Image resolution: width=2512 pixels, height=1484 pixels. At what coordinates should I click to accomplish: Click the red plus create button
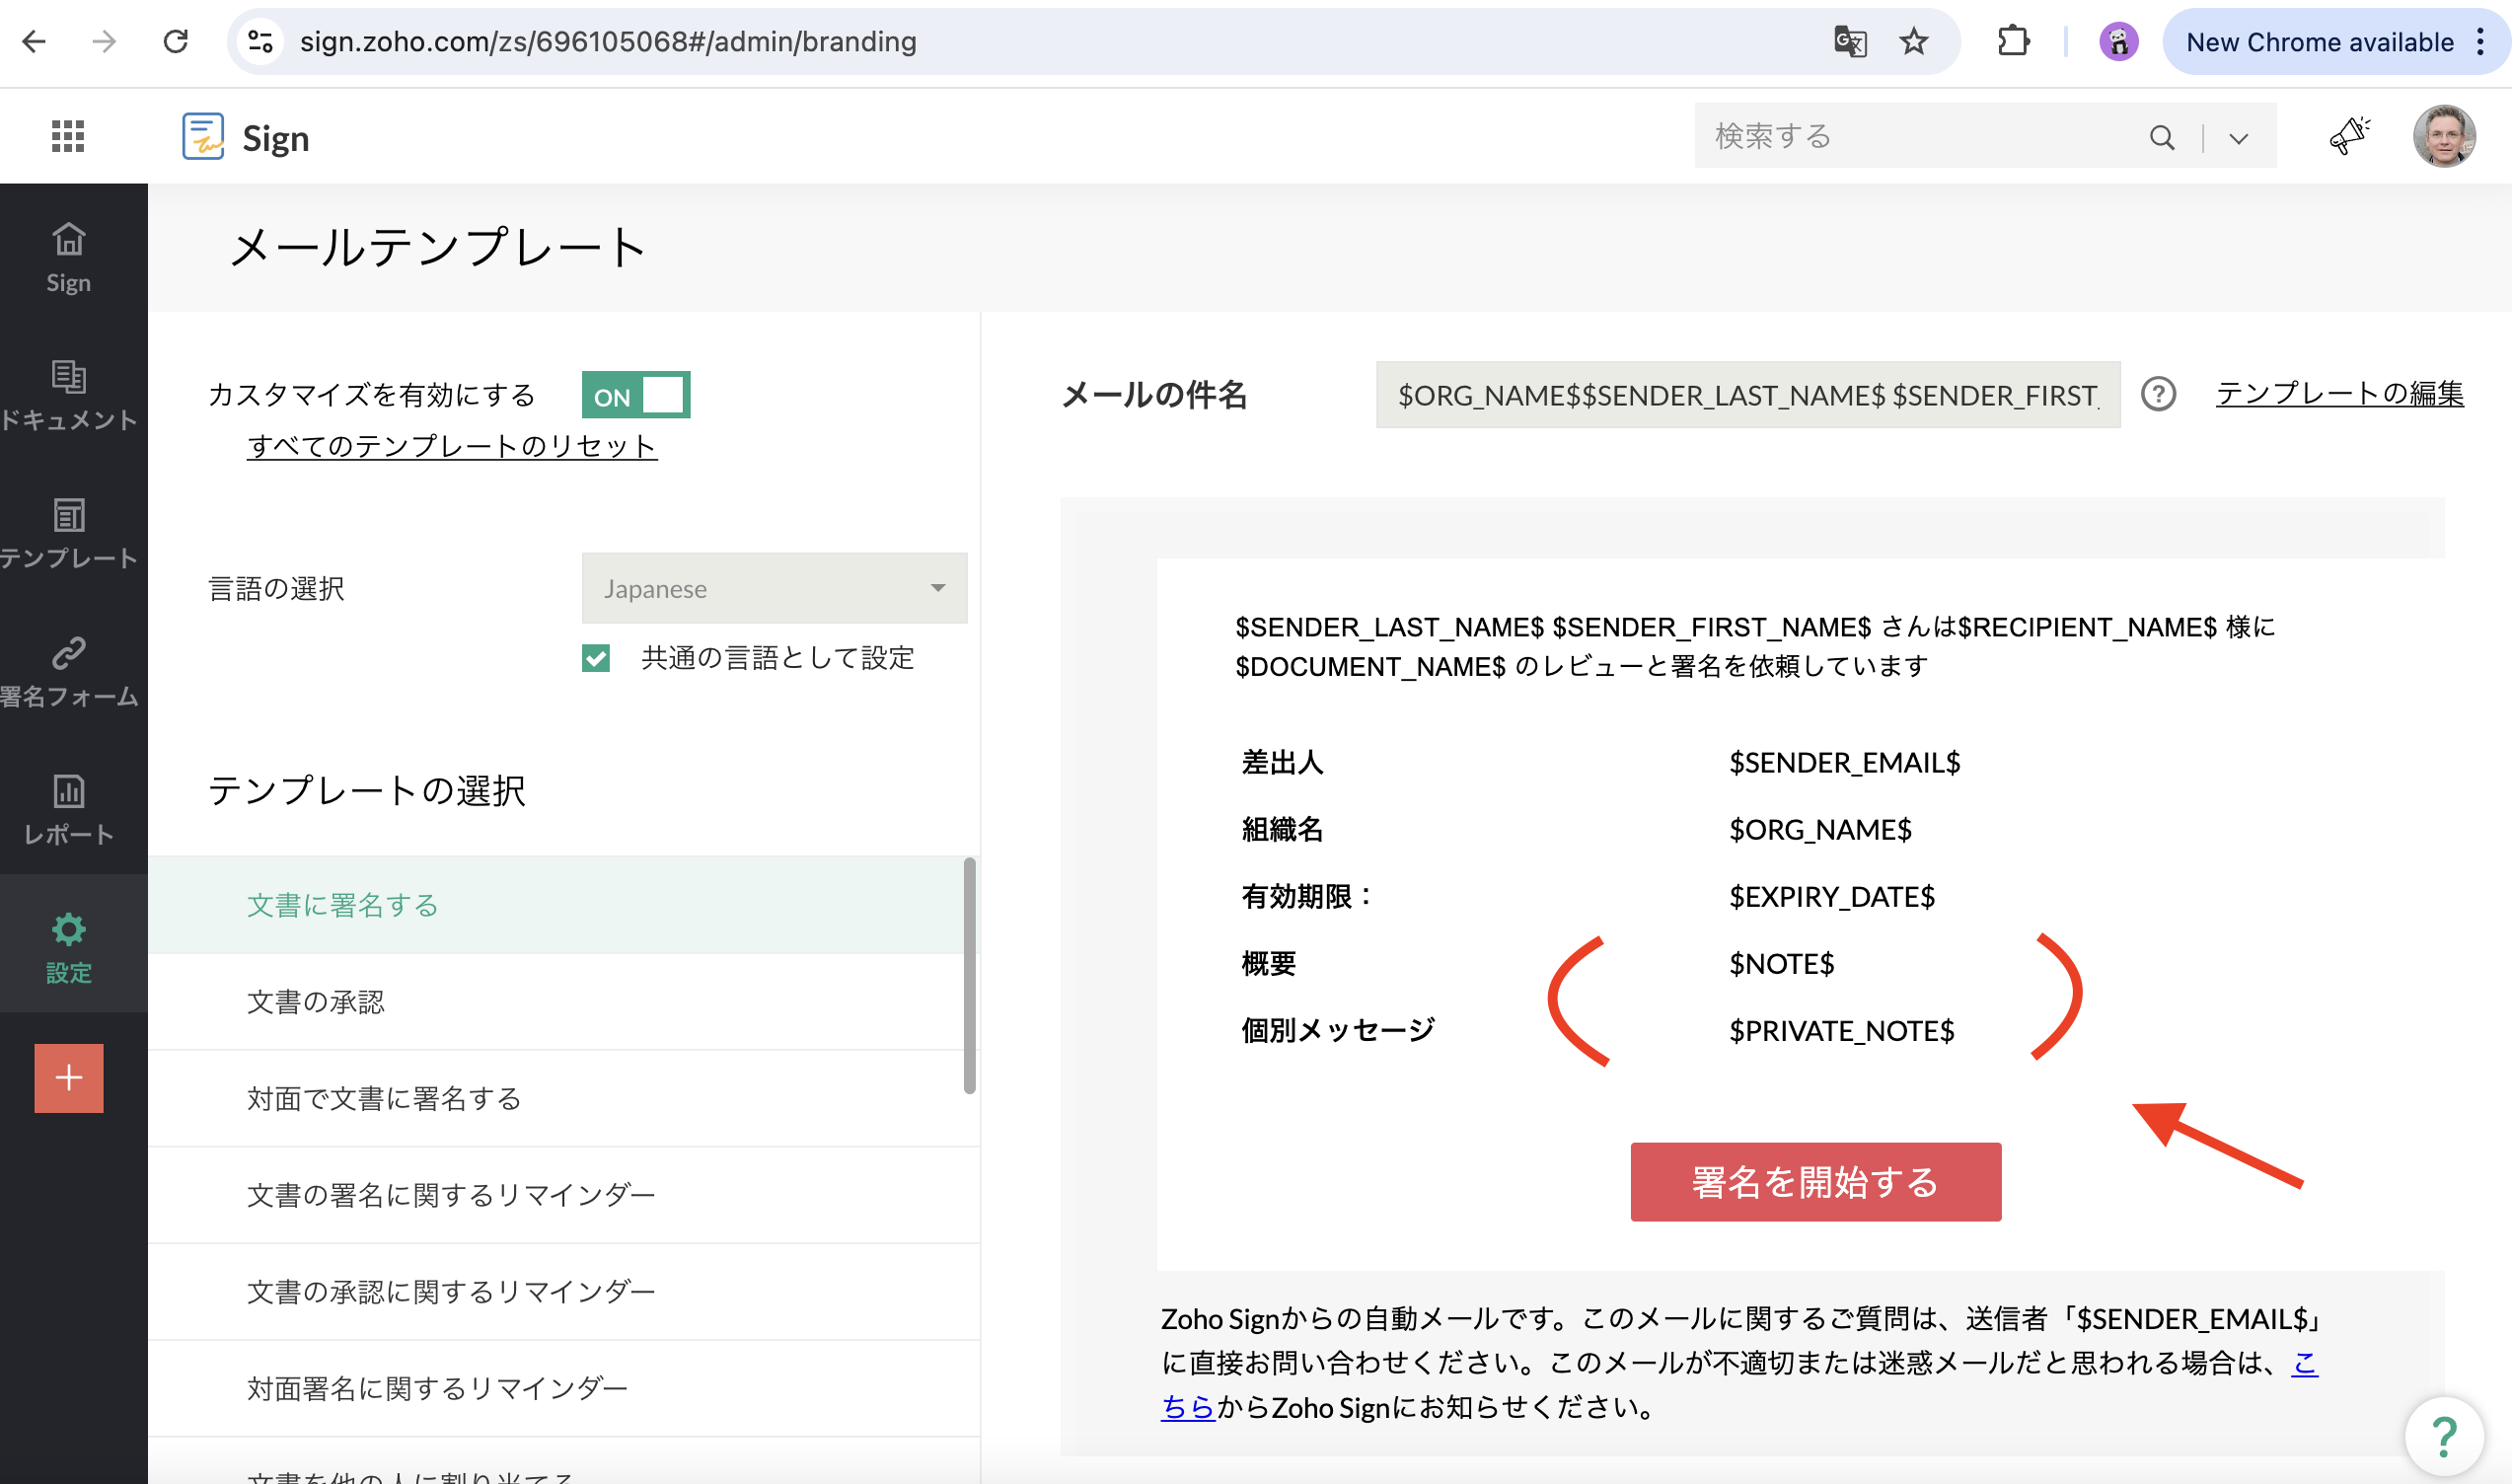(x=68, y=1078)
